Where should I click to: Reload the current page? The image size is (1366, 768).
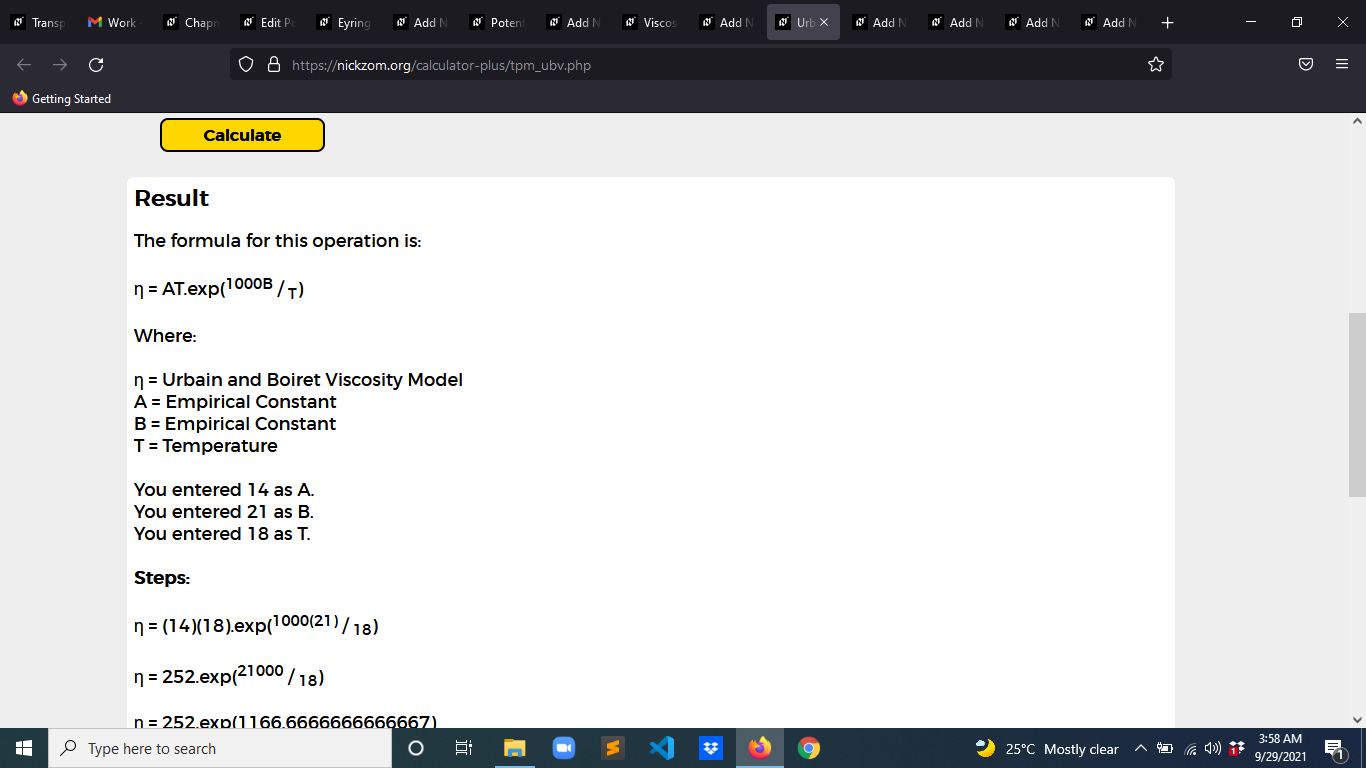(96, 65)
